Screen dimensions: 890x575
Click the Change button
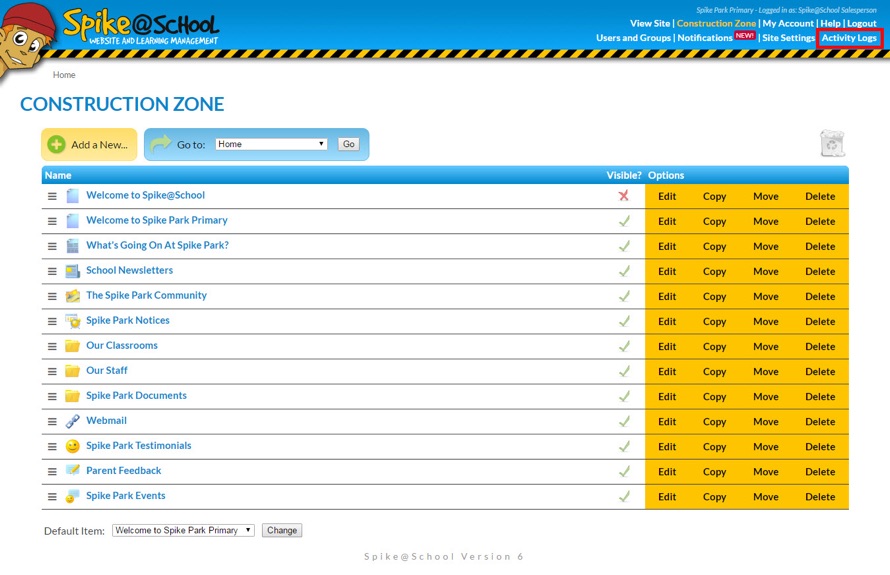tap(282, 530)
